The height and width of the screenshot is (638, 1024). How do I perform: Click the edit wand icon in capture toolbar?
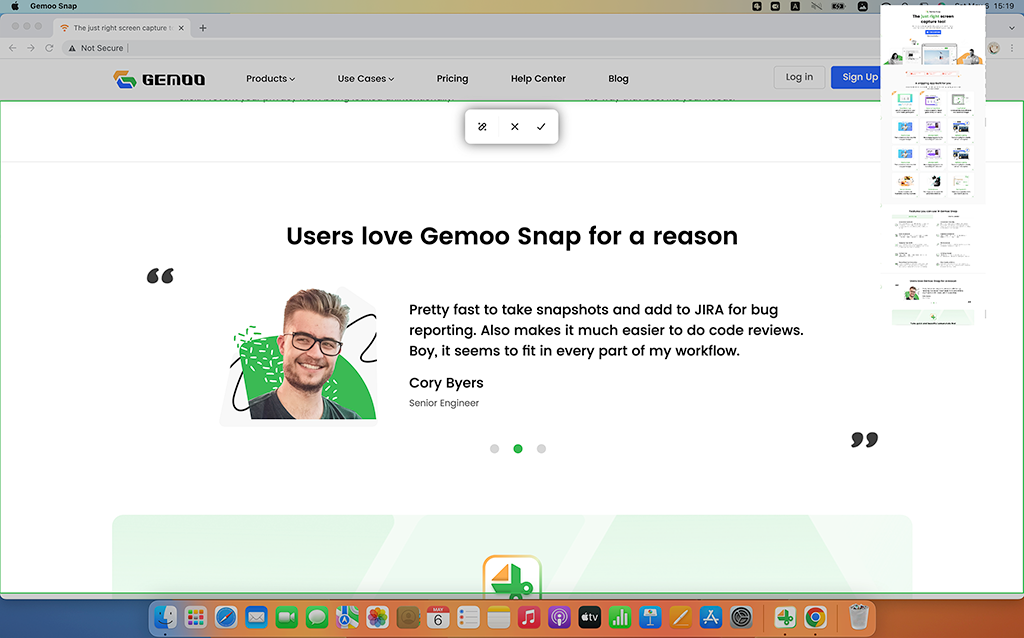pyautogui.click(x=482, y=127)
